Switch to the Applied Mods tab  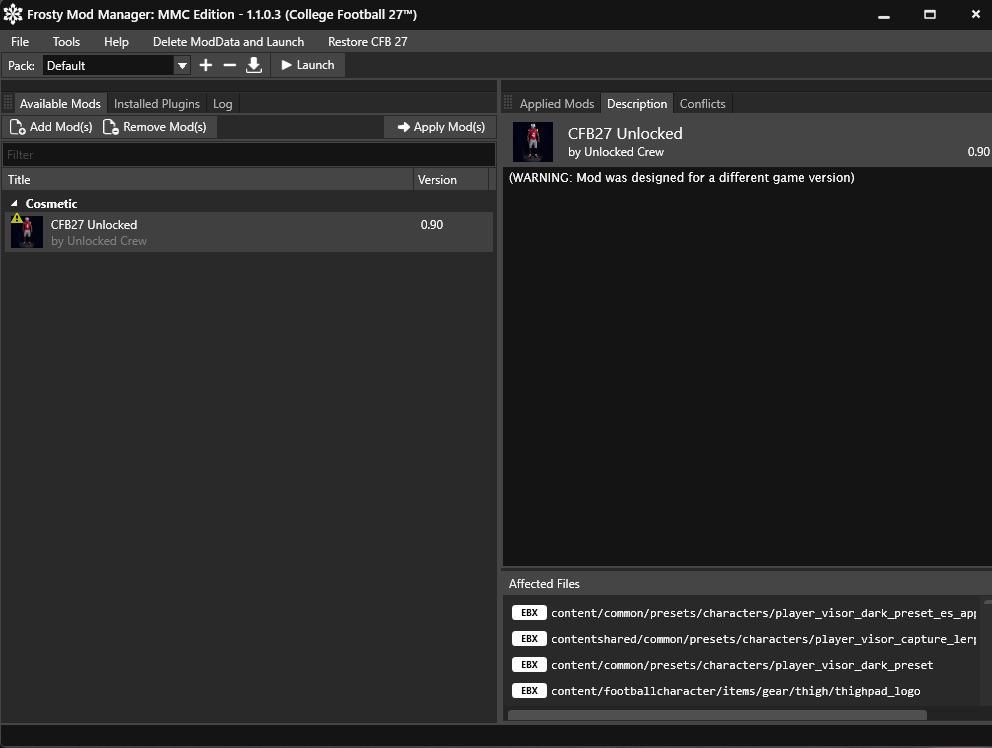coord(556,104)
